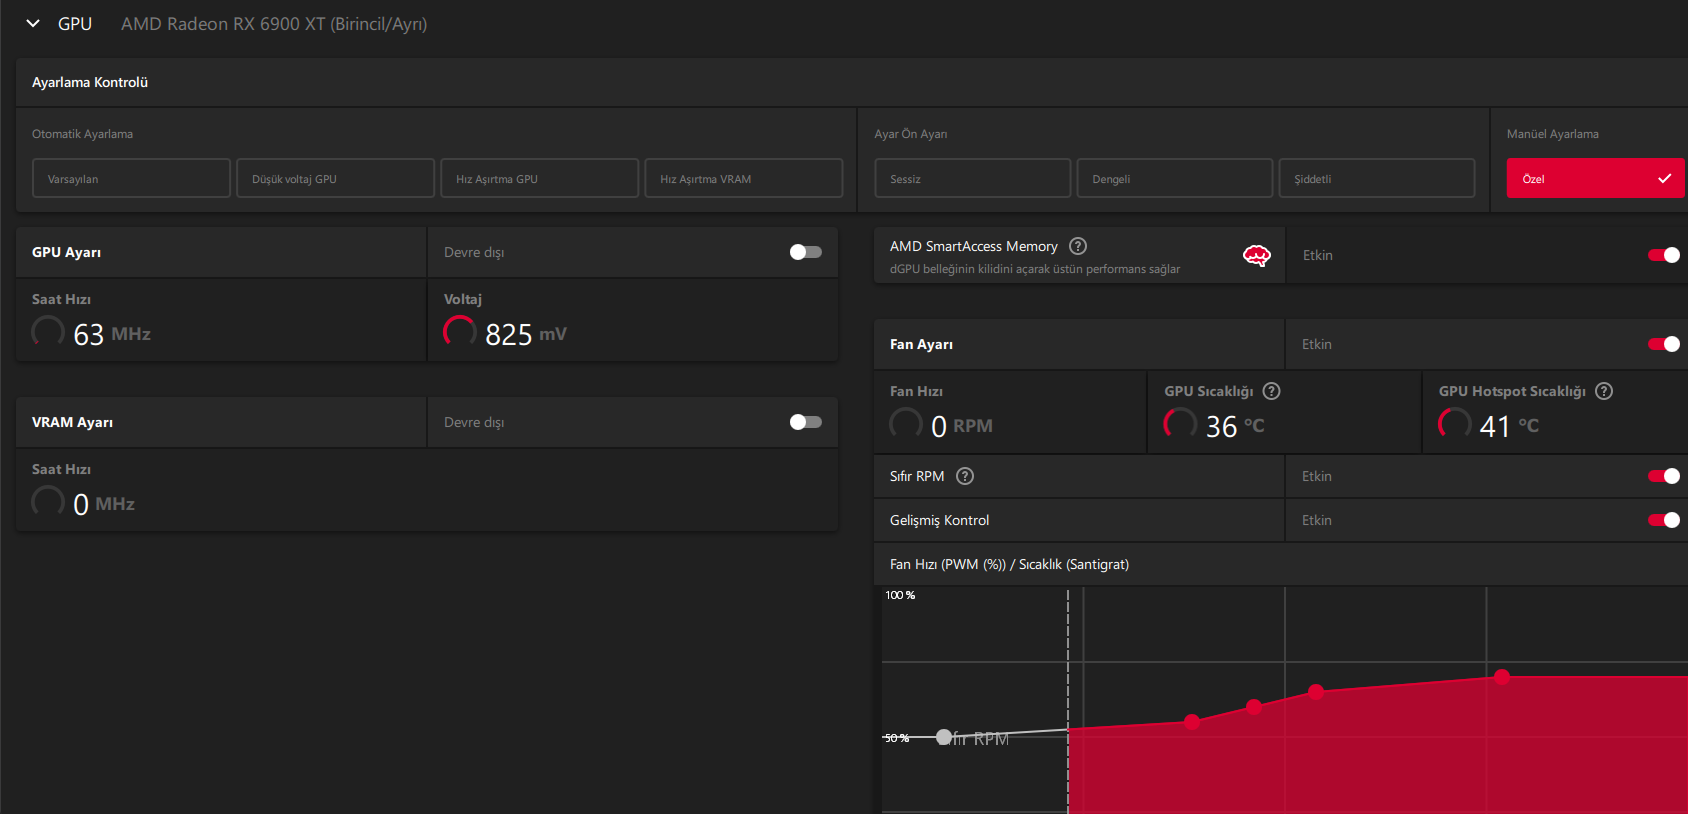
Task: Choose the Düşük voltaj GPU preset
Action: (x=335, y=179)
